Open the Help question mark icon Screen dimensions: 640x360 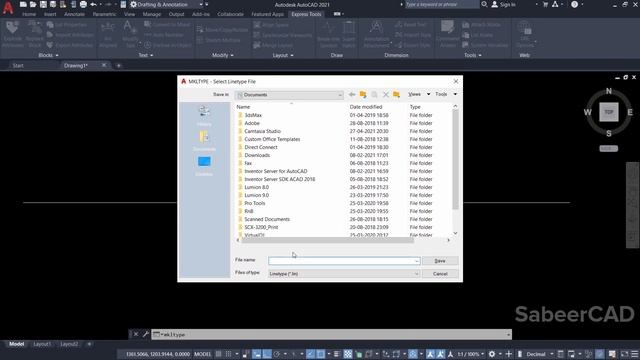click(575, 4)
